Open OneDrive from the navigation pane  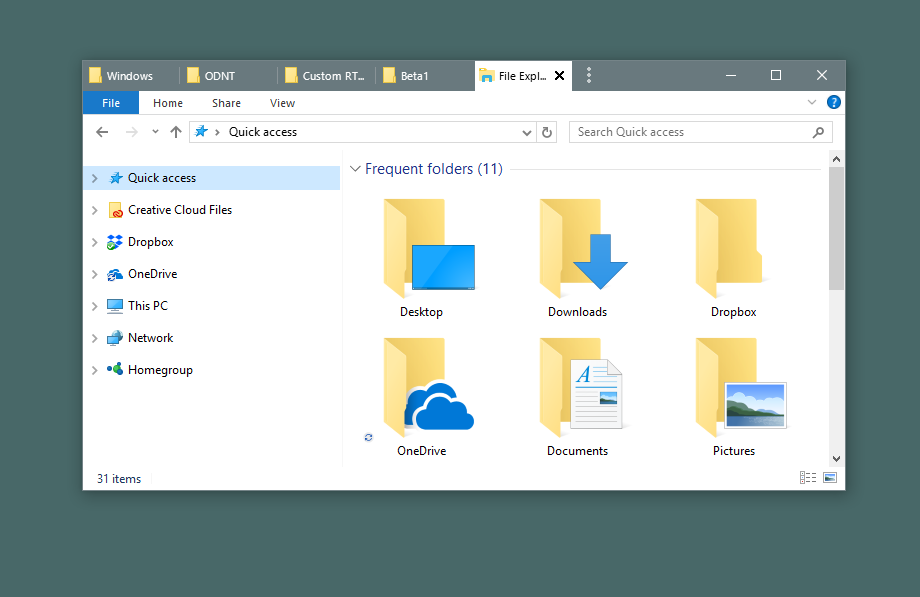(154, 273)
